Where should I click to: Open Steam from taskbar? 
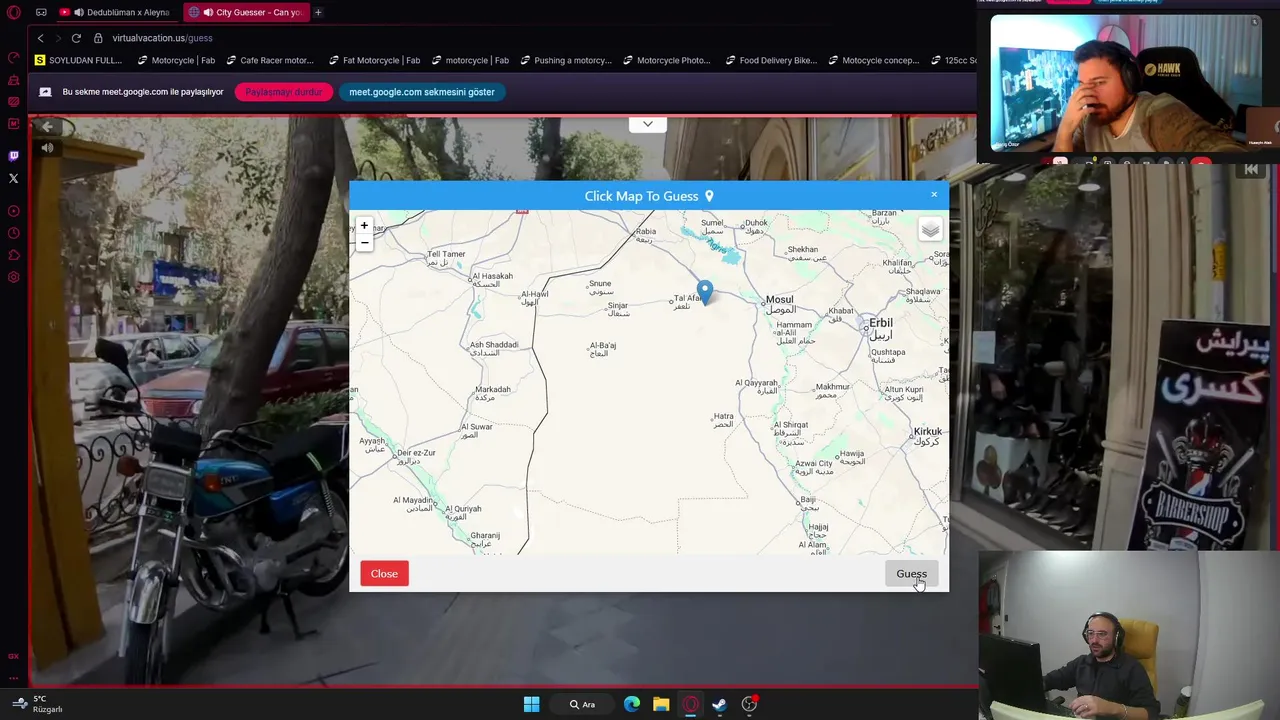click(719, 704)
